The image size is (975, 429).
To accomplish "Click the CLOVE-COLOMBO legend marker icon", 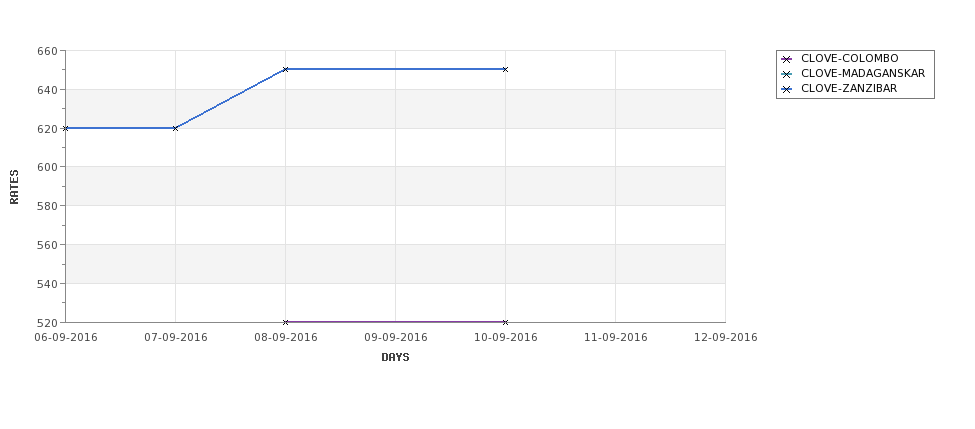I will pyautogui.click(x=787, y=59).
